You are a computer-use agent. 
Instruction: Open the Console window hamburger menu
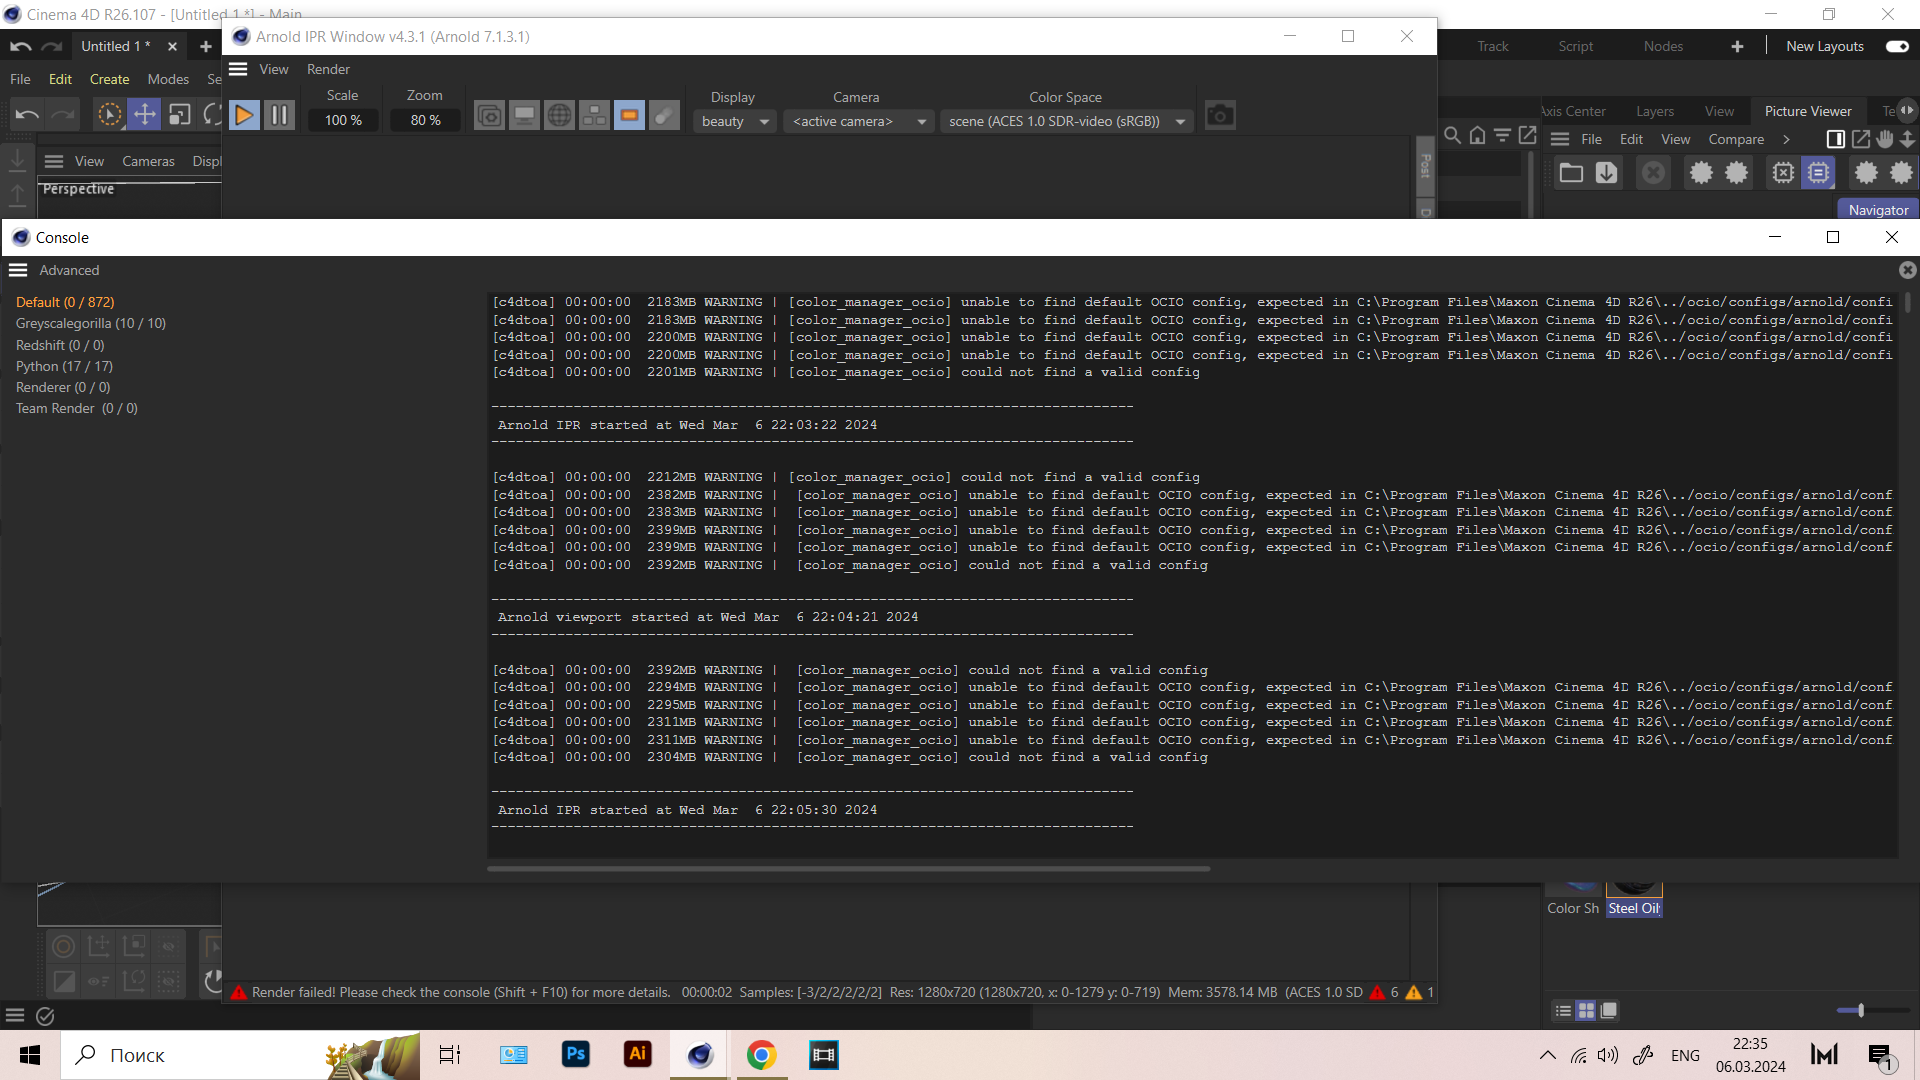tap(18, 270)
